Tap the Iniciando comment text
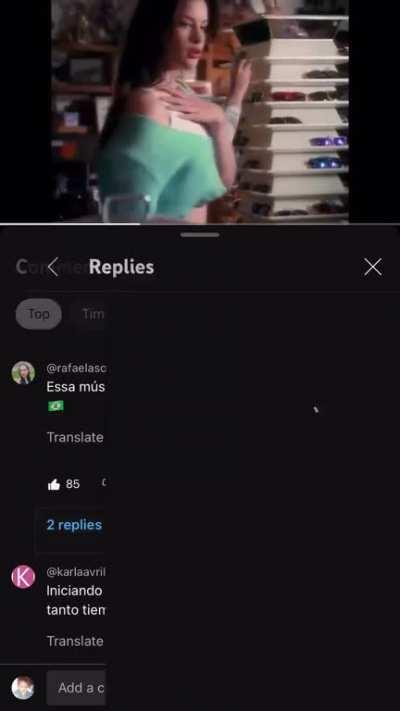The image size is (400, 711). click(x=76, y=600)
